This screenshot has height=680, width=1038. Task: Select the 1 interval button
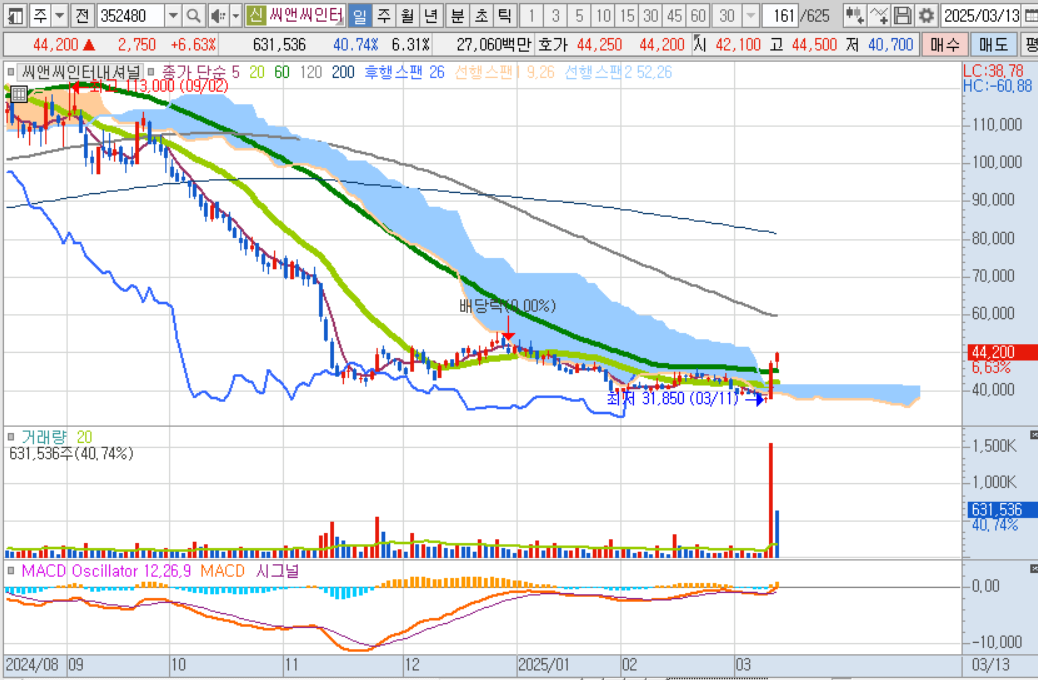pos(532,15)
